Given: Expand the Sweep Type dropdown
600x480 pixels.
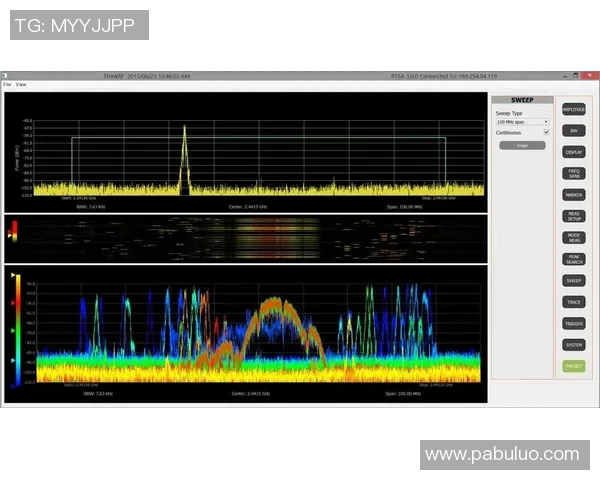Looking at the screenshot, I should click(x=522, y=122).
